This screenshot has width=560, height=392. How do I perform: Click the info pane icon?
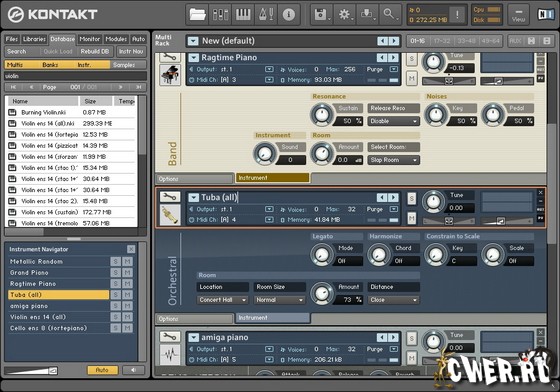tap(289, 15)
